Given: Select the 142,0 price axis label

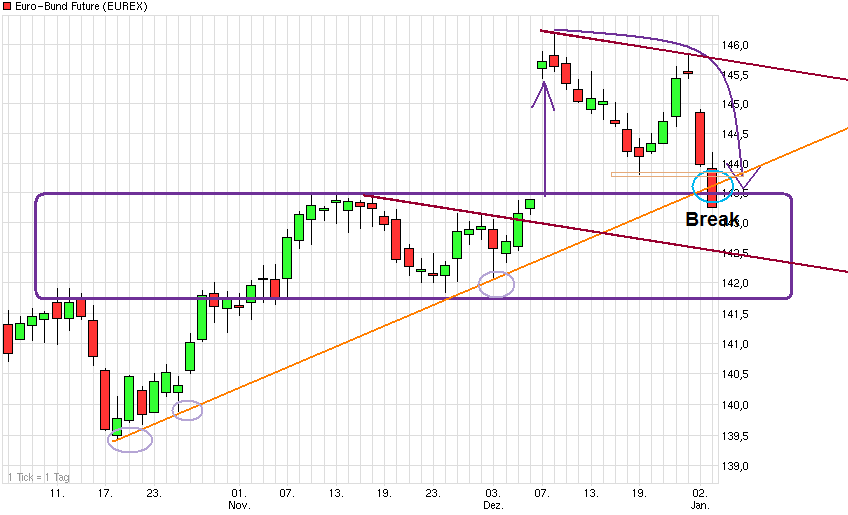Looking at the screenshot, I should point(735,283).
